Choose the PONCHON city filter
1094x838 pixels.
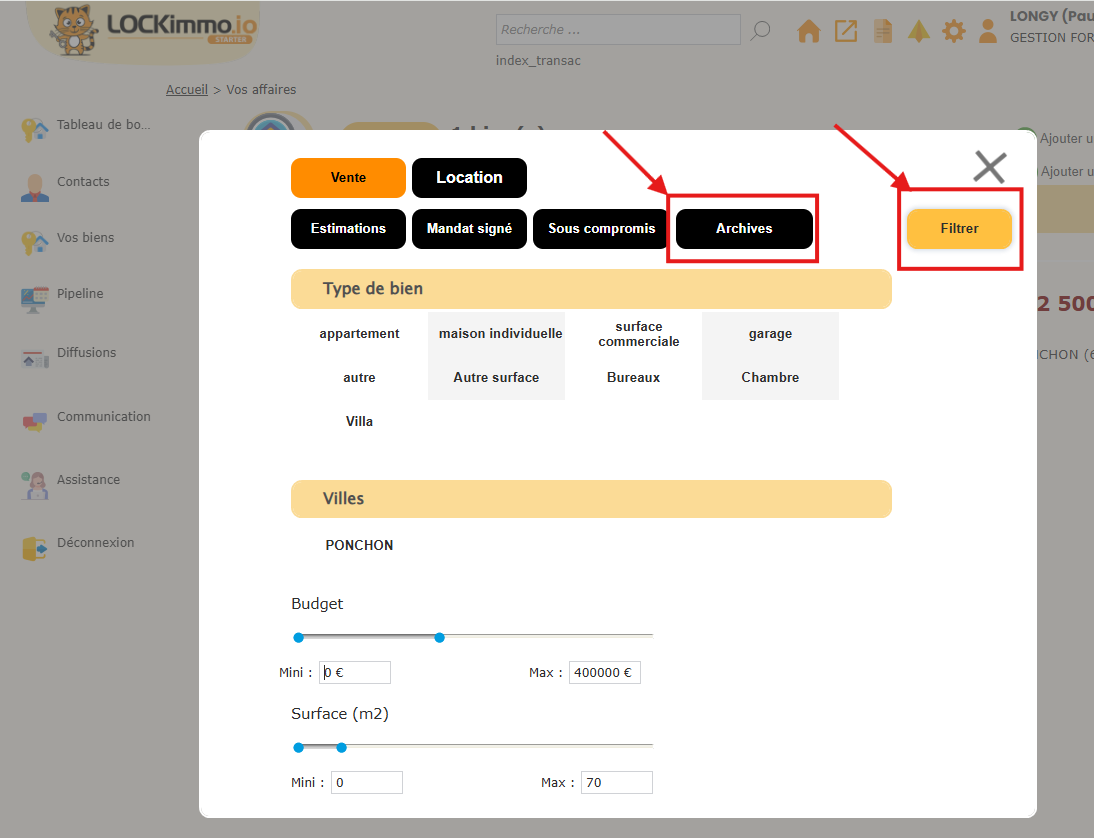[359, 546]
